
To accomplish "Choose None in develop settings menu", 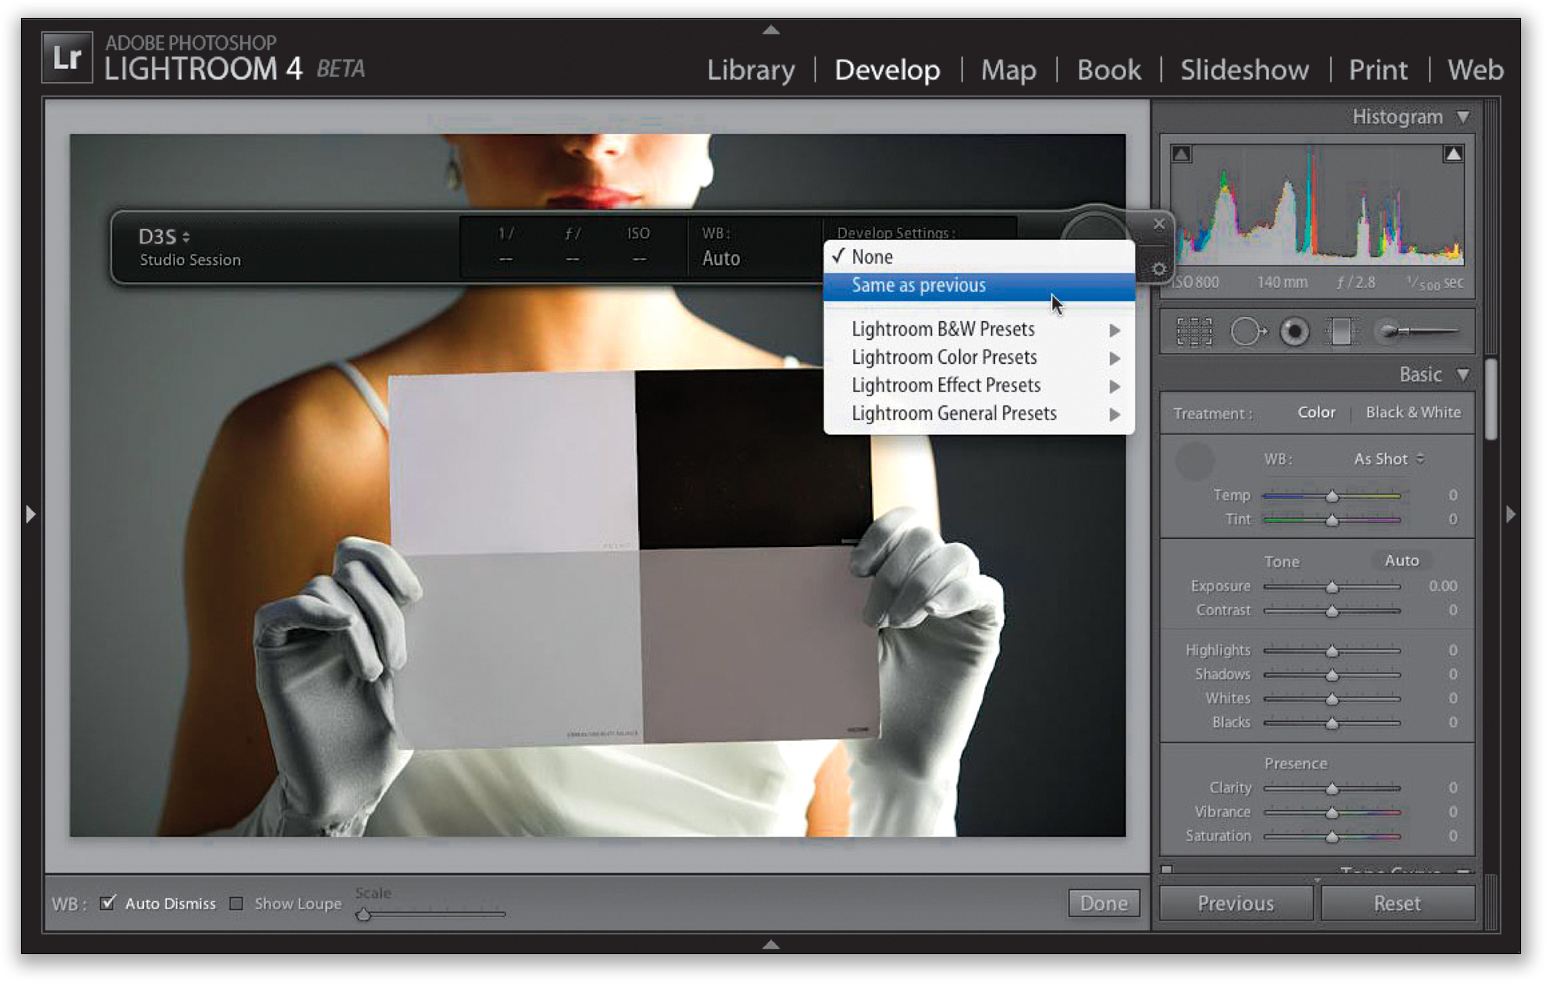I will pos(979,257).
